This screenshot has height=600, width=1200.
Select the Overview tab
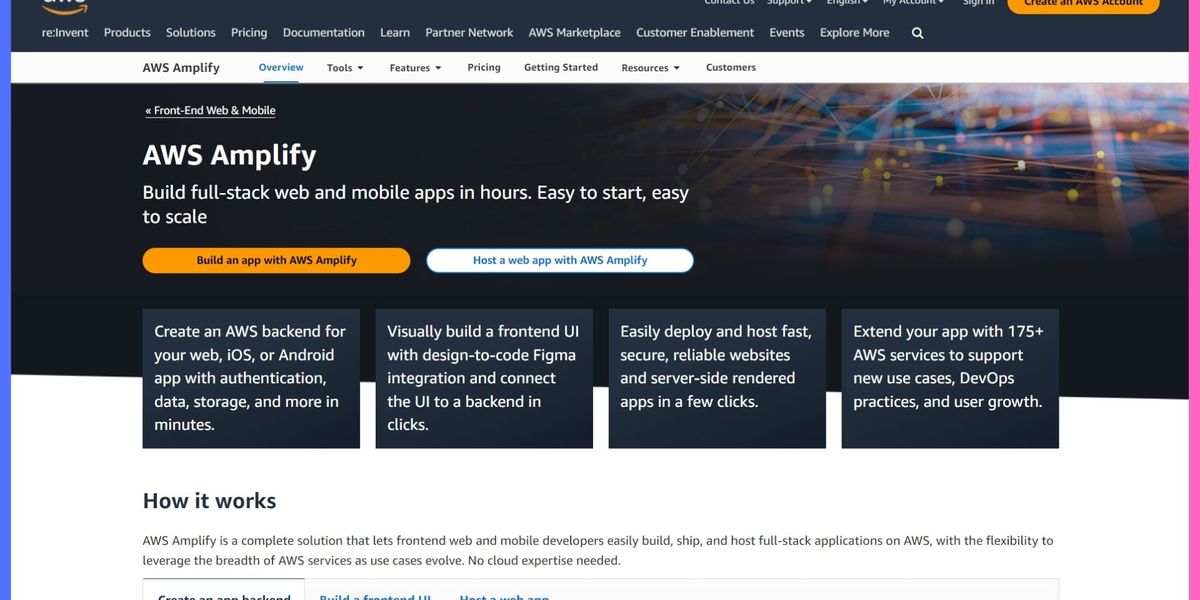click(281, 67)
